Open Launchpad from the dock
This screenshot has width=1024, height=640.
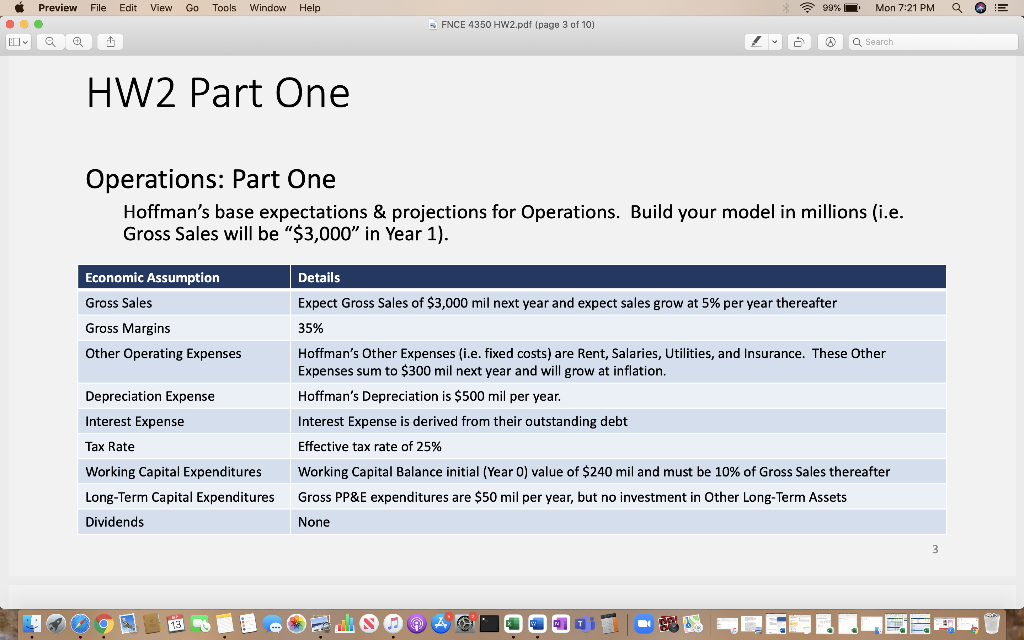click(x=56, y=624)
